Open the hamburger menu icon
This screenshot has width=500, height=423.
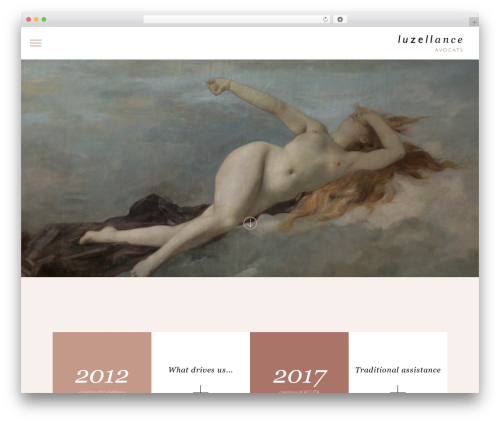(36, 43)
